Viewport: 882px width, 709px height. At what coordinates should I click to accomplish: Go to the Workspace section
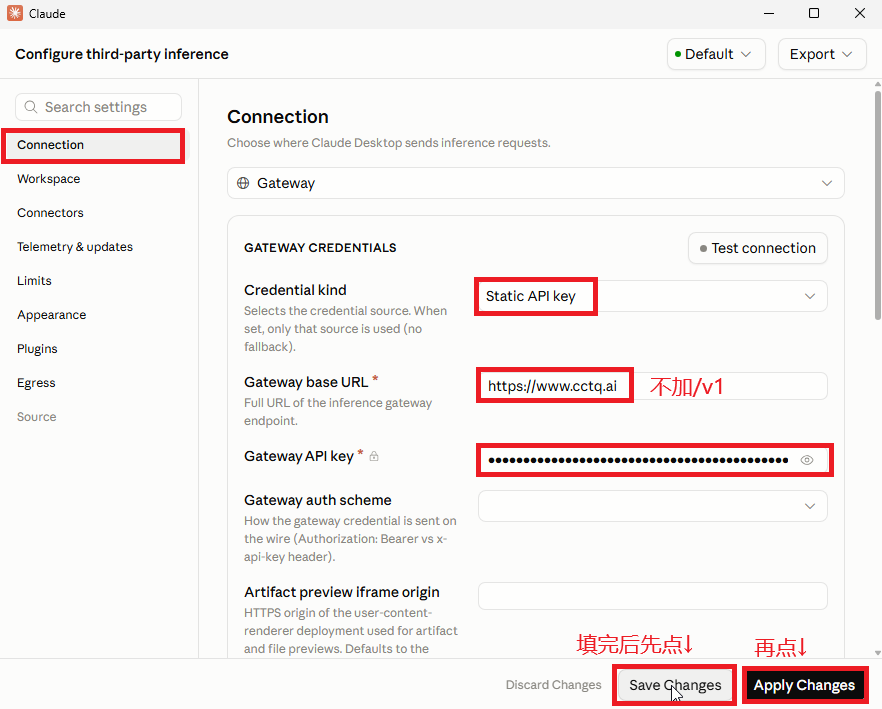pos(49,179)
